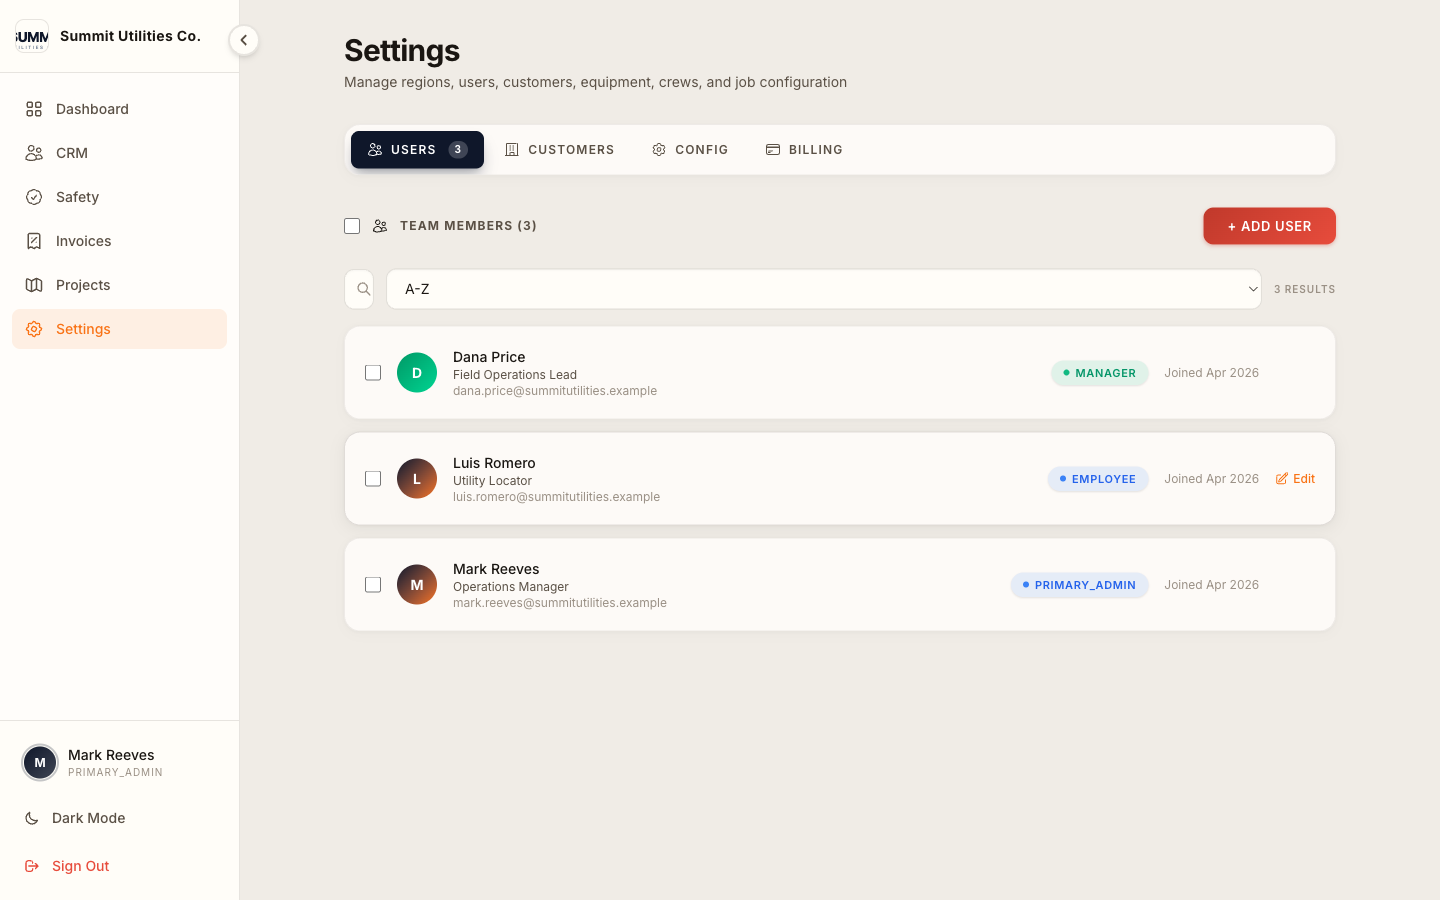This screenshot has height=900, width=1440.
Task: Open the A-Z sort dropdown
Action: (x=823, y=289)
